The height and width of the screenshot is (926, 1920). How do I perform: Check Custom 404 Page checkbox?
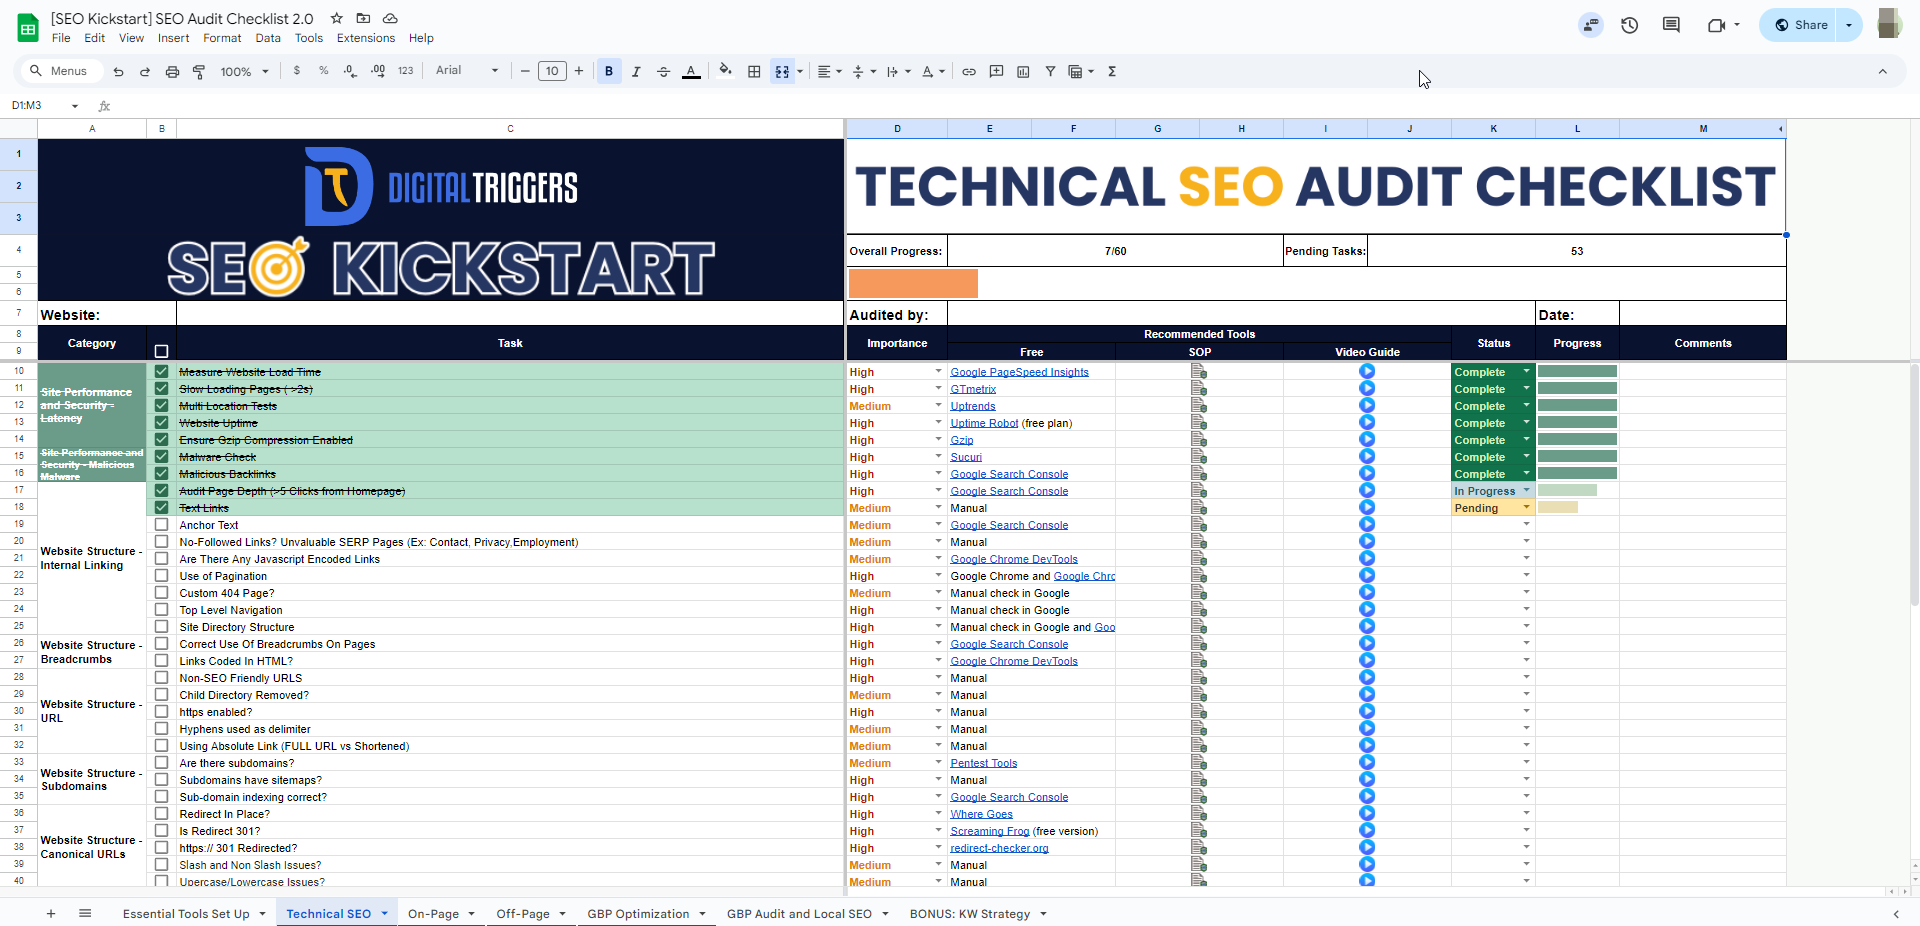[x=161, y=592]
